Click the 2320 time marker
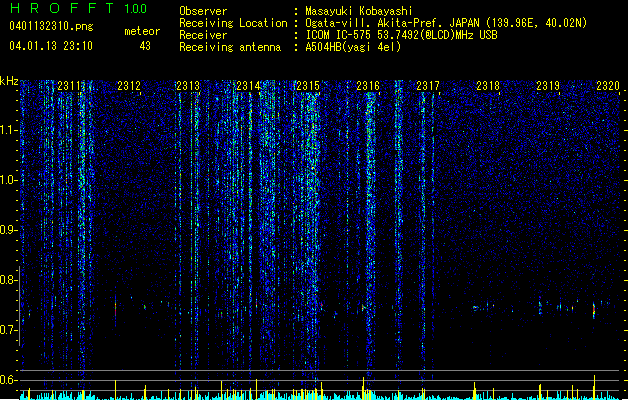Viewport: 629px width, 400px height. pos(608,86)
